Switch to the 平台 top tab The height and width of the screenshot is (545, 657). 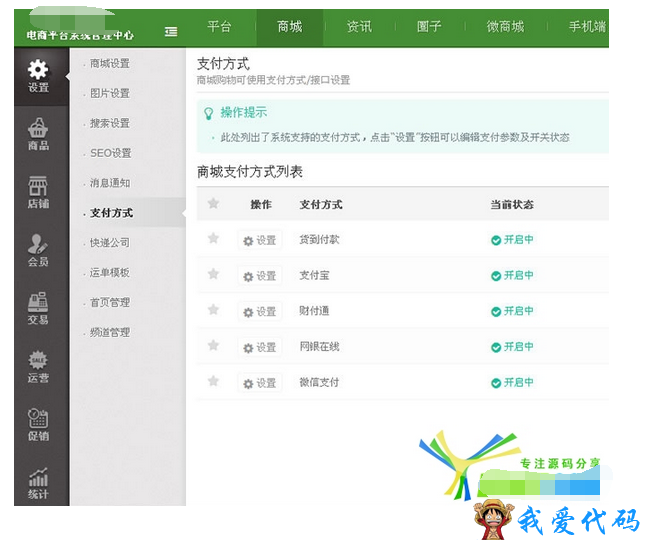pos(219,27)
